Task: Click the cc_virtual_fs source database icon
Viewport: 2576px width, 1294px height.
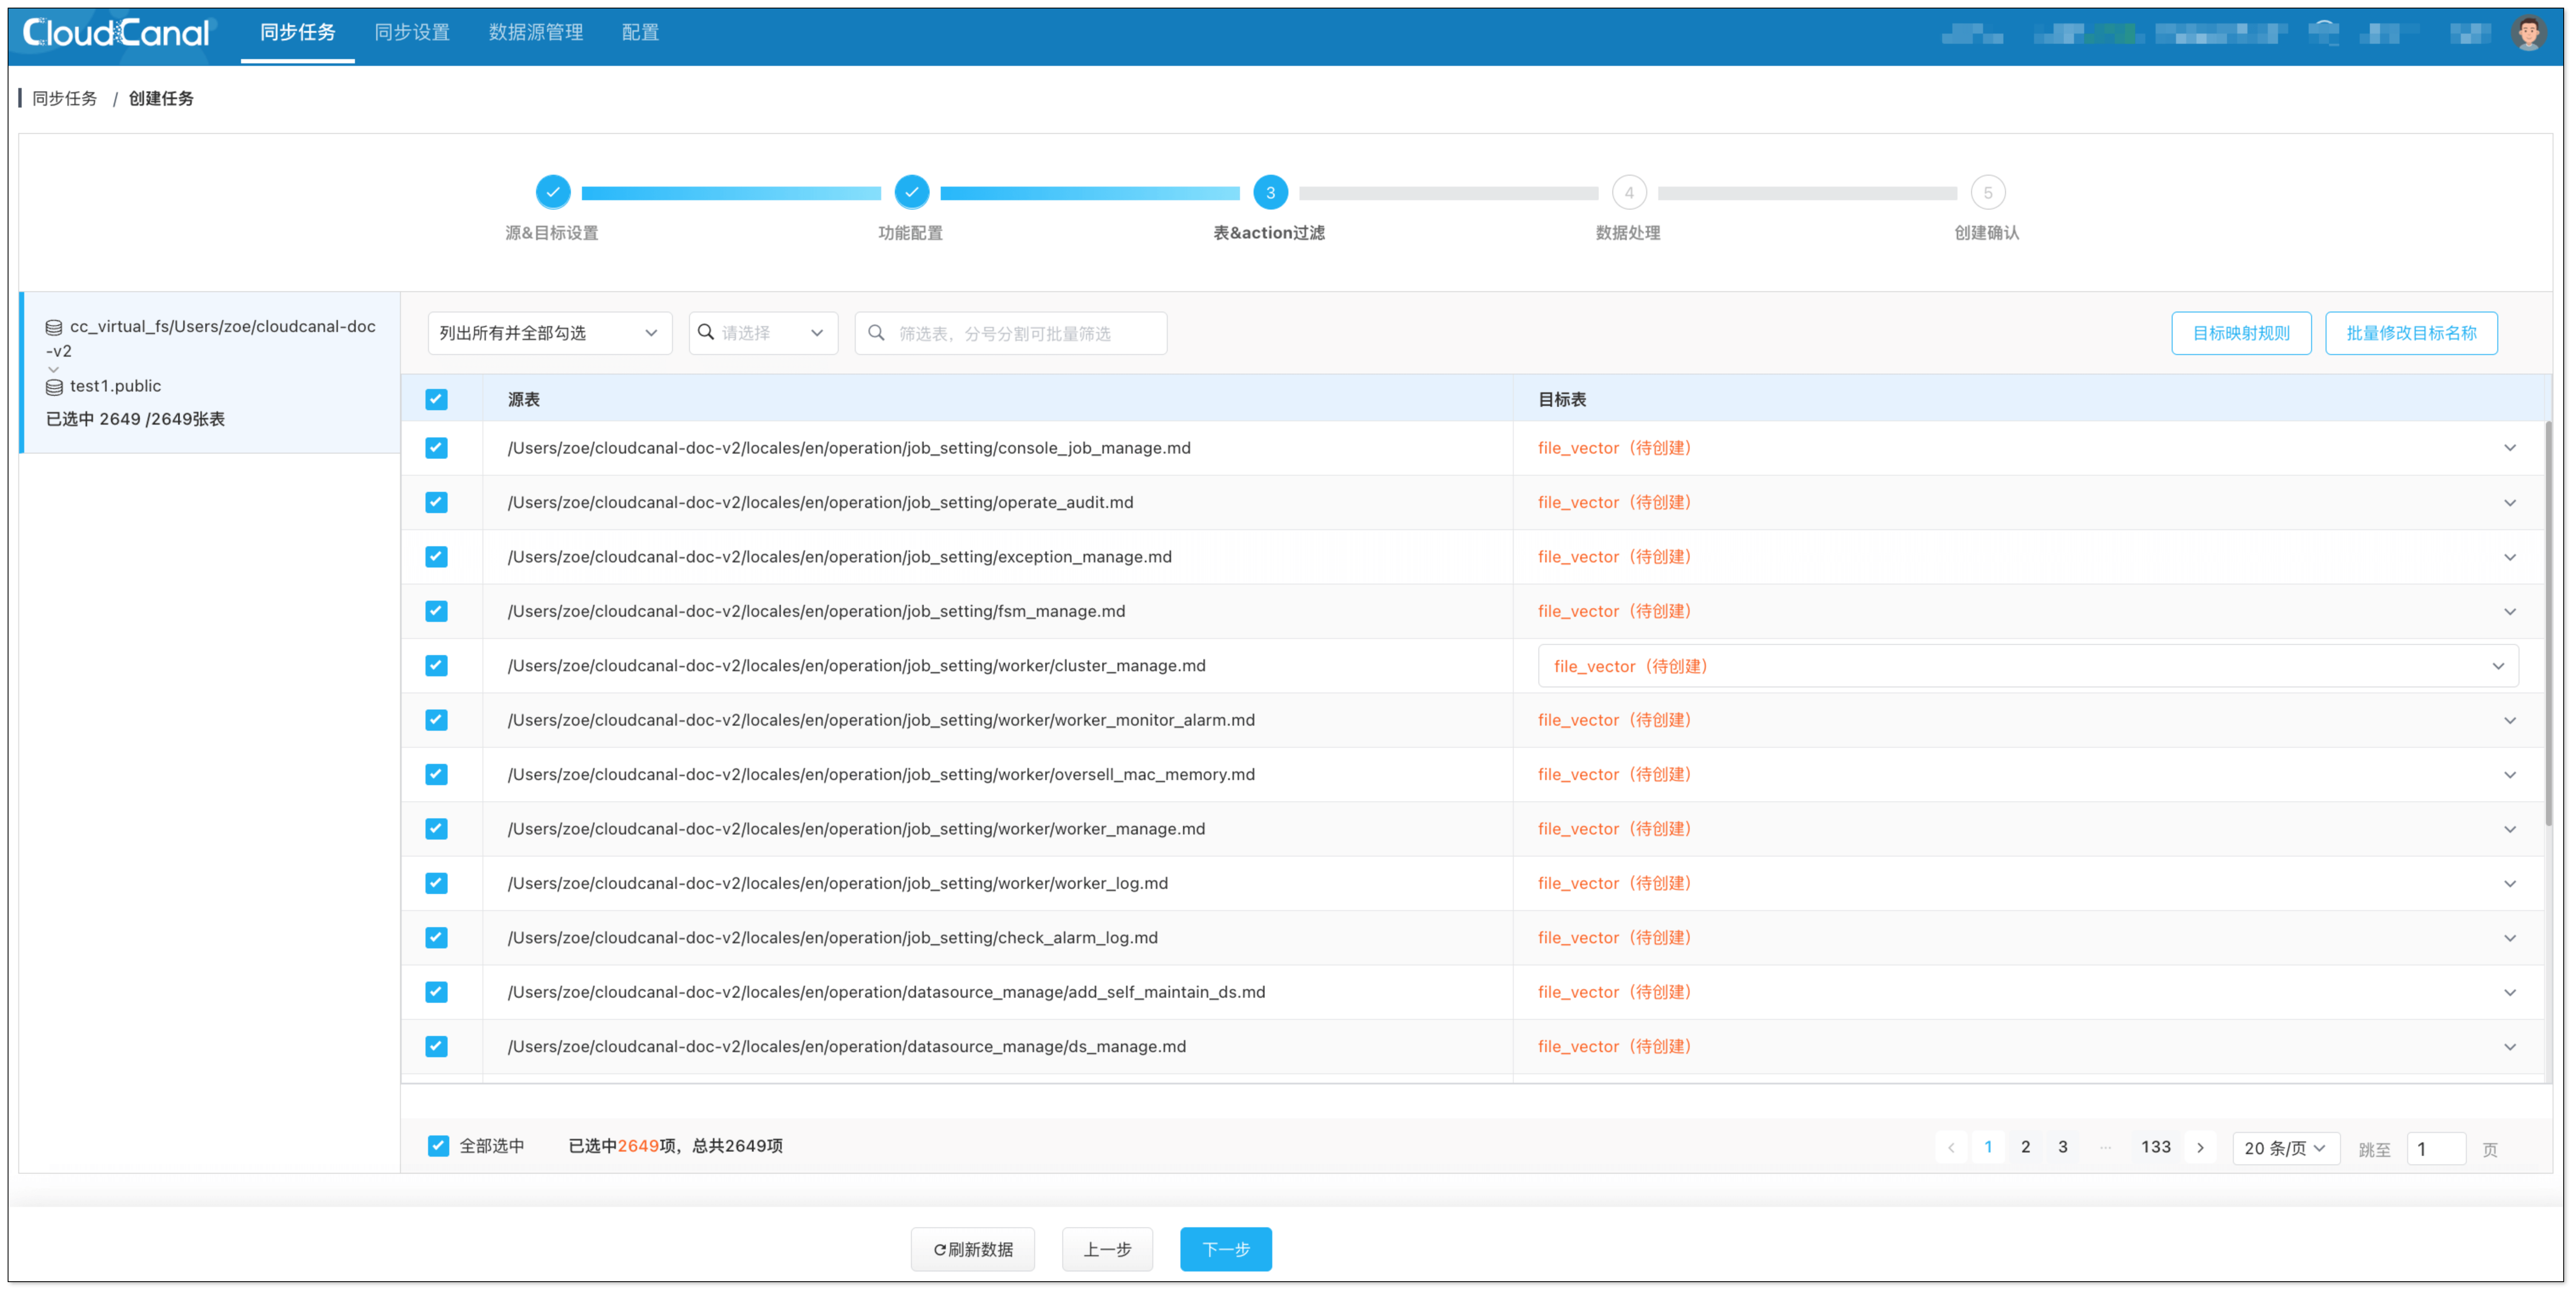Action: point(54,328)
